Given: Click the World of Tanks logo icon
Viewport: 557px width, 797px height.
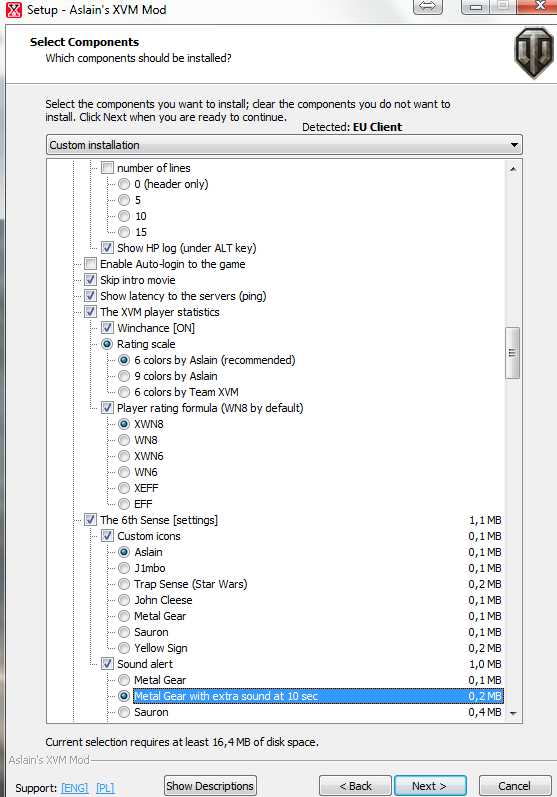Looking at the screenshot, I should (x=534, y=52).
